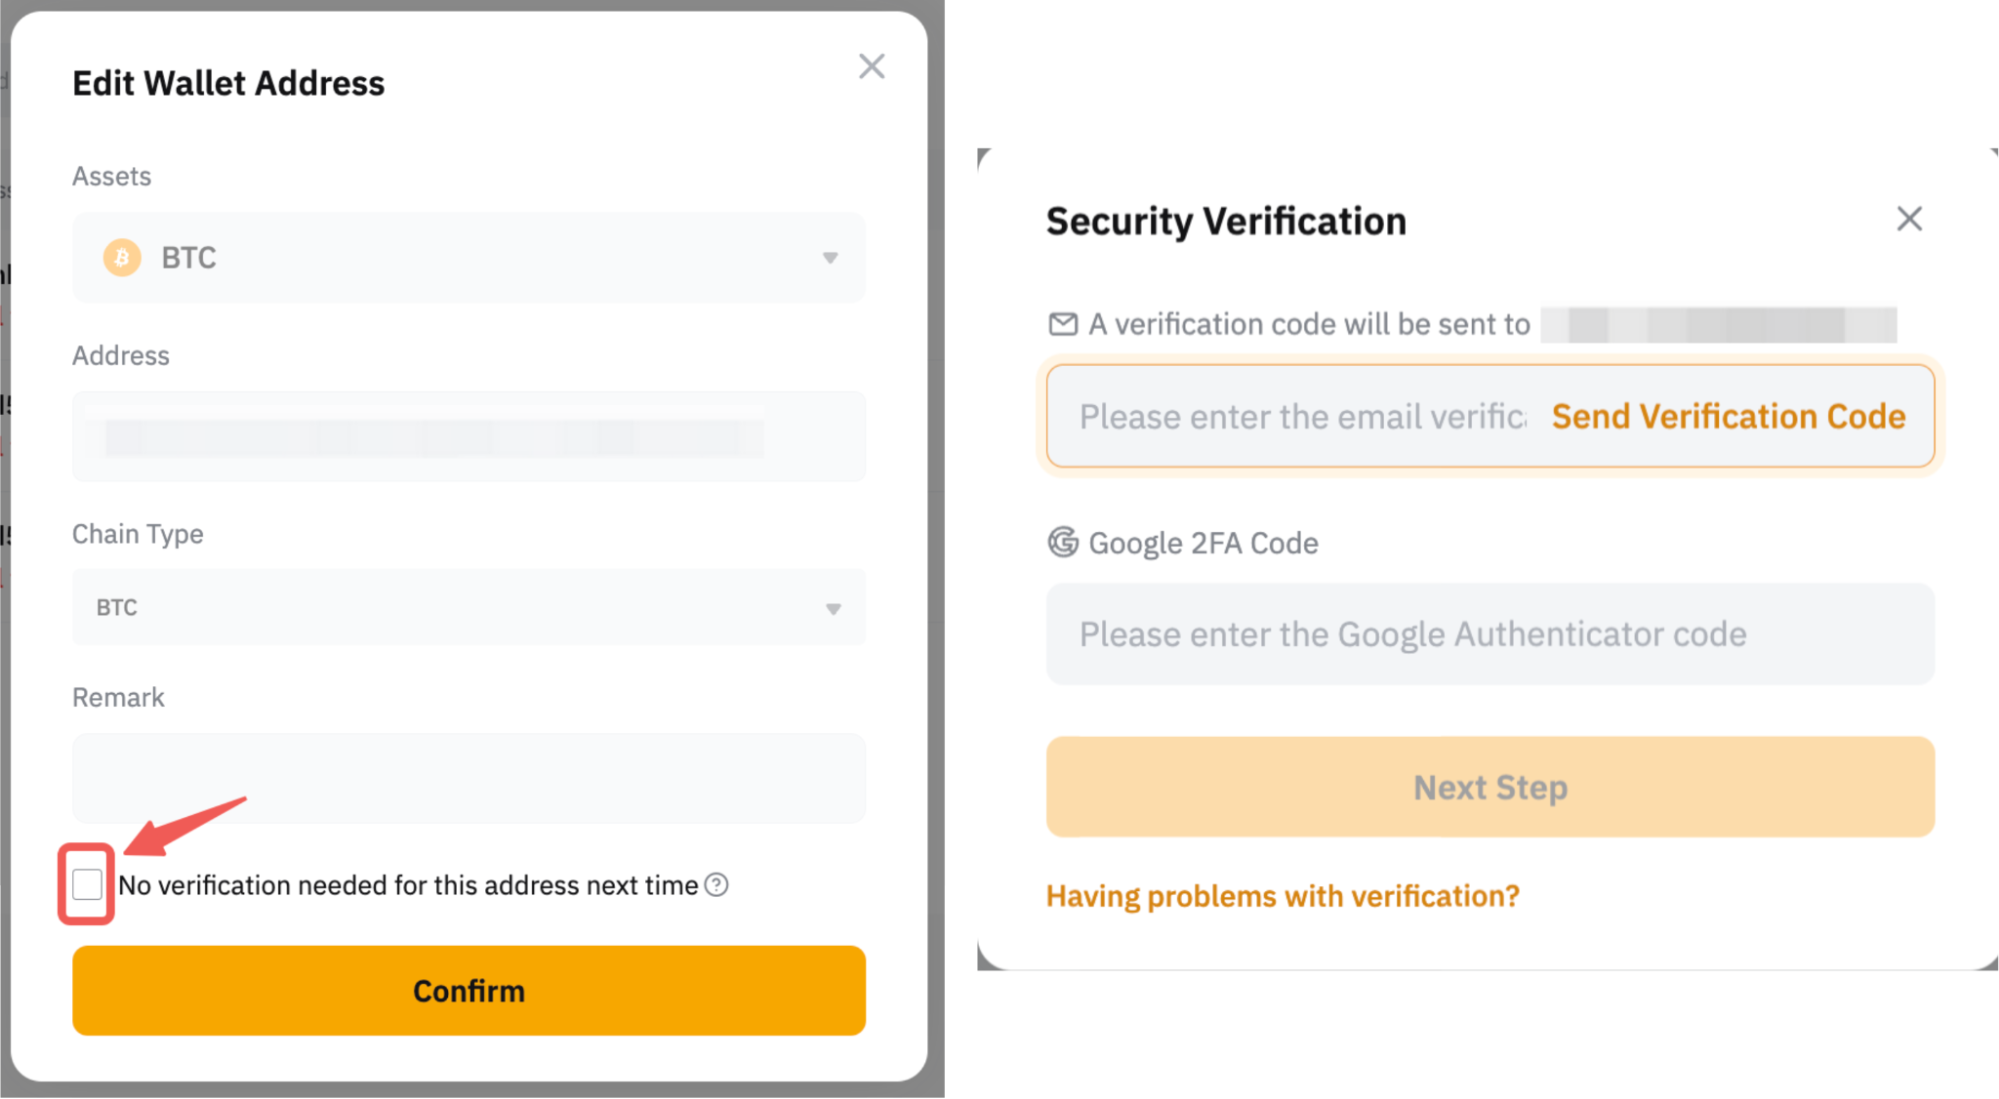Click the BTC coin icon in Assets
1999x1099 pixels.
tap(122, 258)
